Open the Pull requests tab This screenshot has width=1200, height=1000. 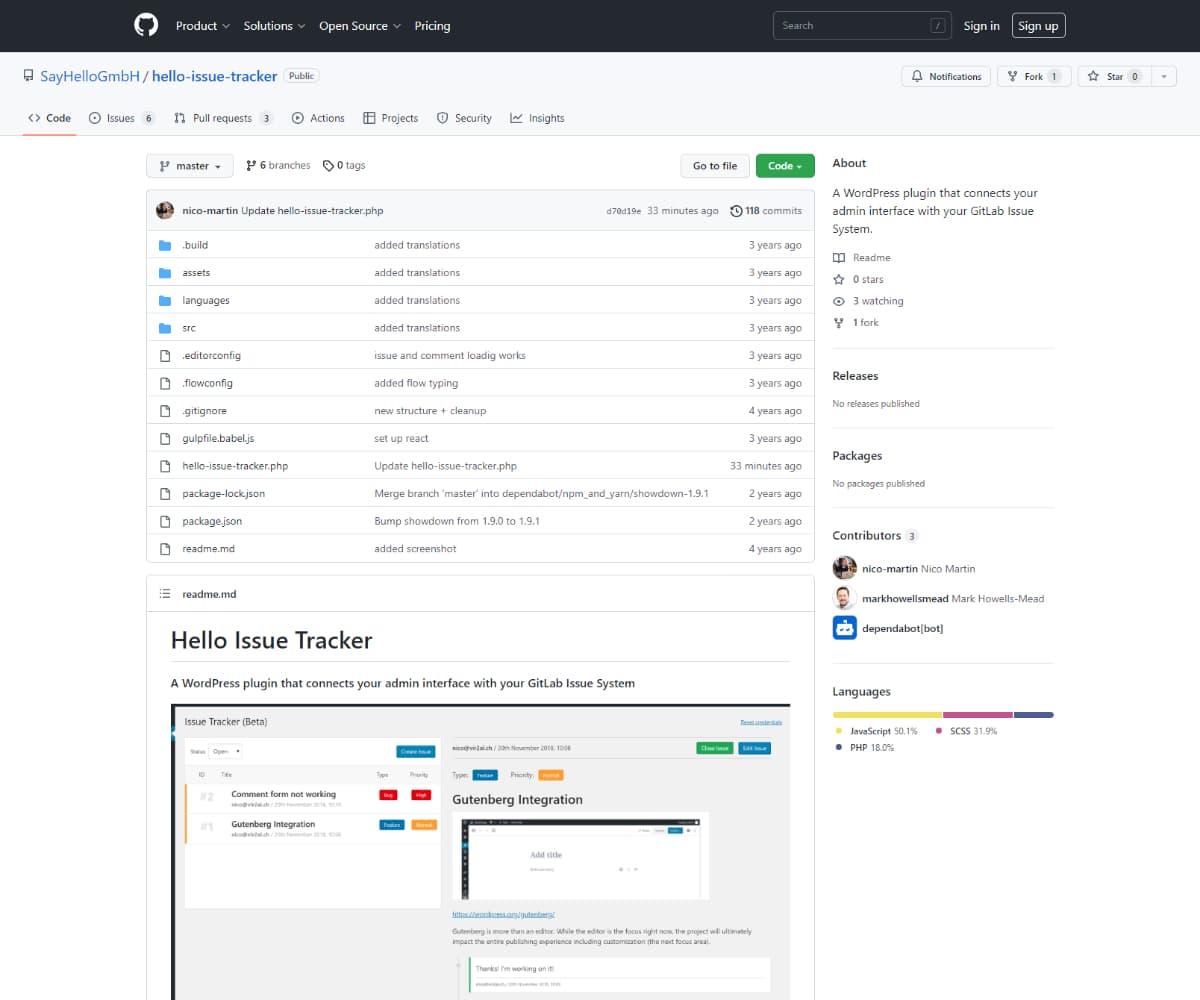(x=223, y=118)
